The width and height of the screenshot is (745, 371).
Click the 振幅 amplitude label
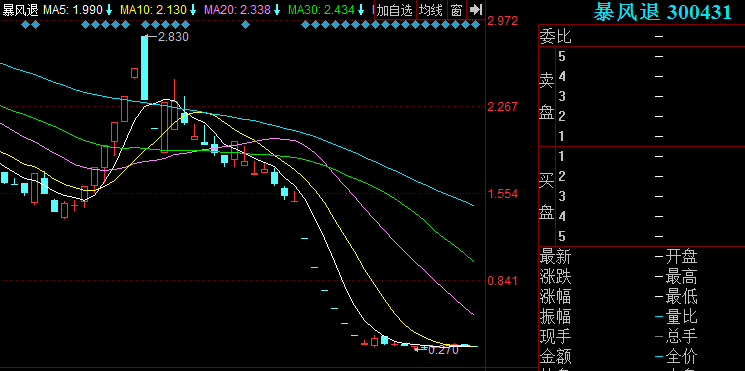(555, 316)
